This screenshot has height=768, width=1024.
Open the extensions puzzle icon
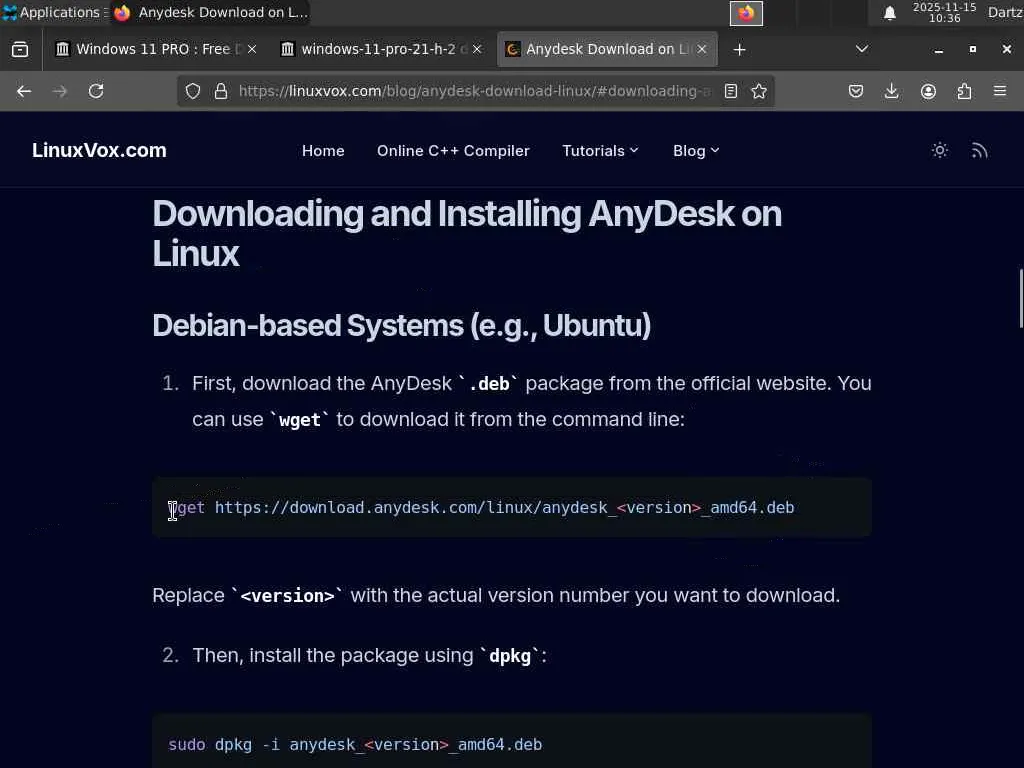964,91
